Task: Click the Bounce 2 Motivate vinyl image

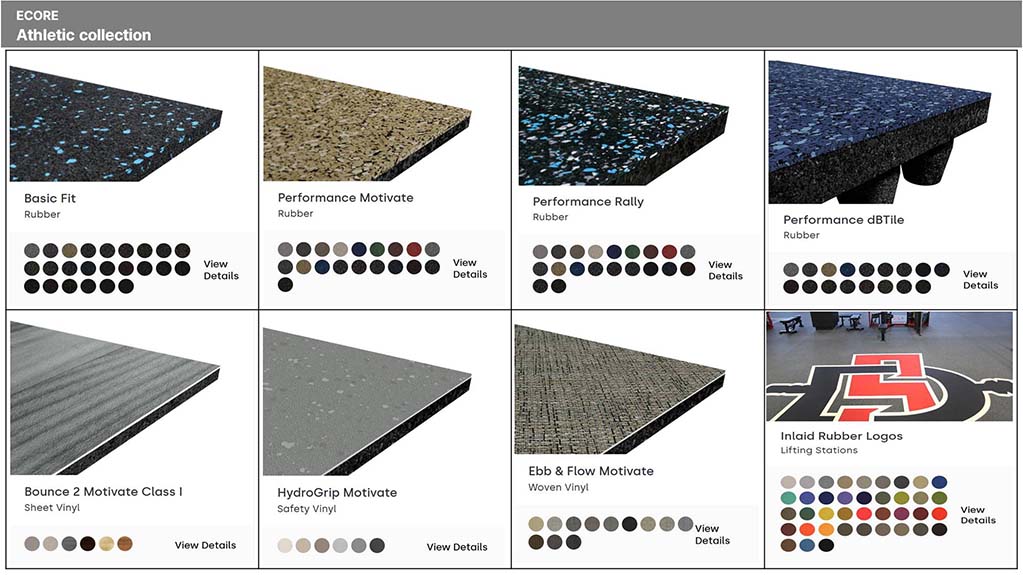Action: pyautogui.click(x=115, y=397)
